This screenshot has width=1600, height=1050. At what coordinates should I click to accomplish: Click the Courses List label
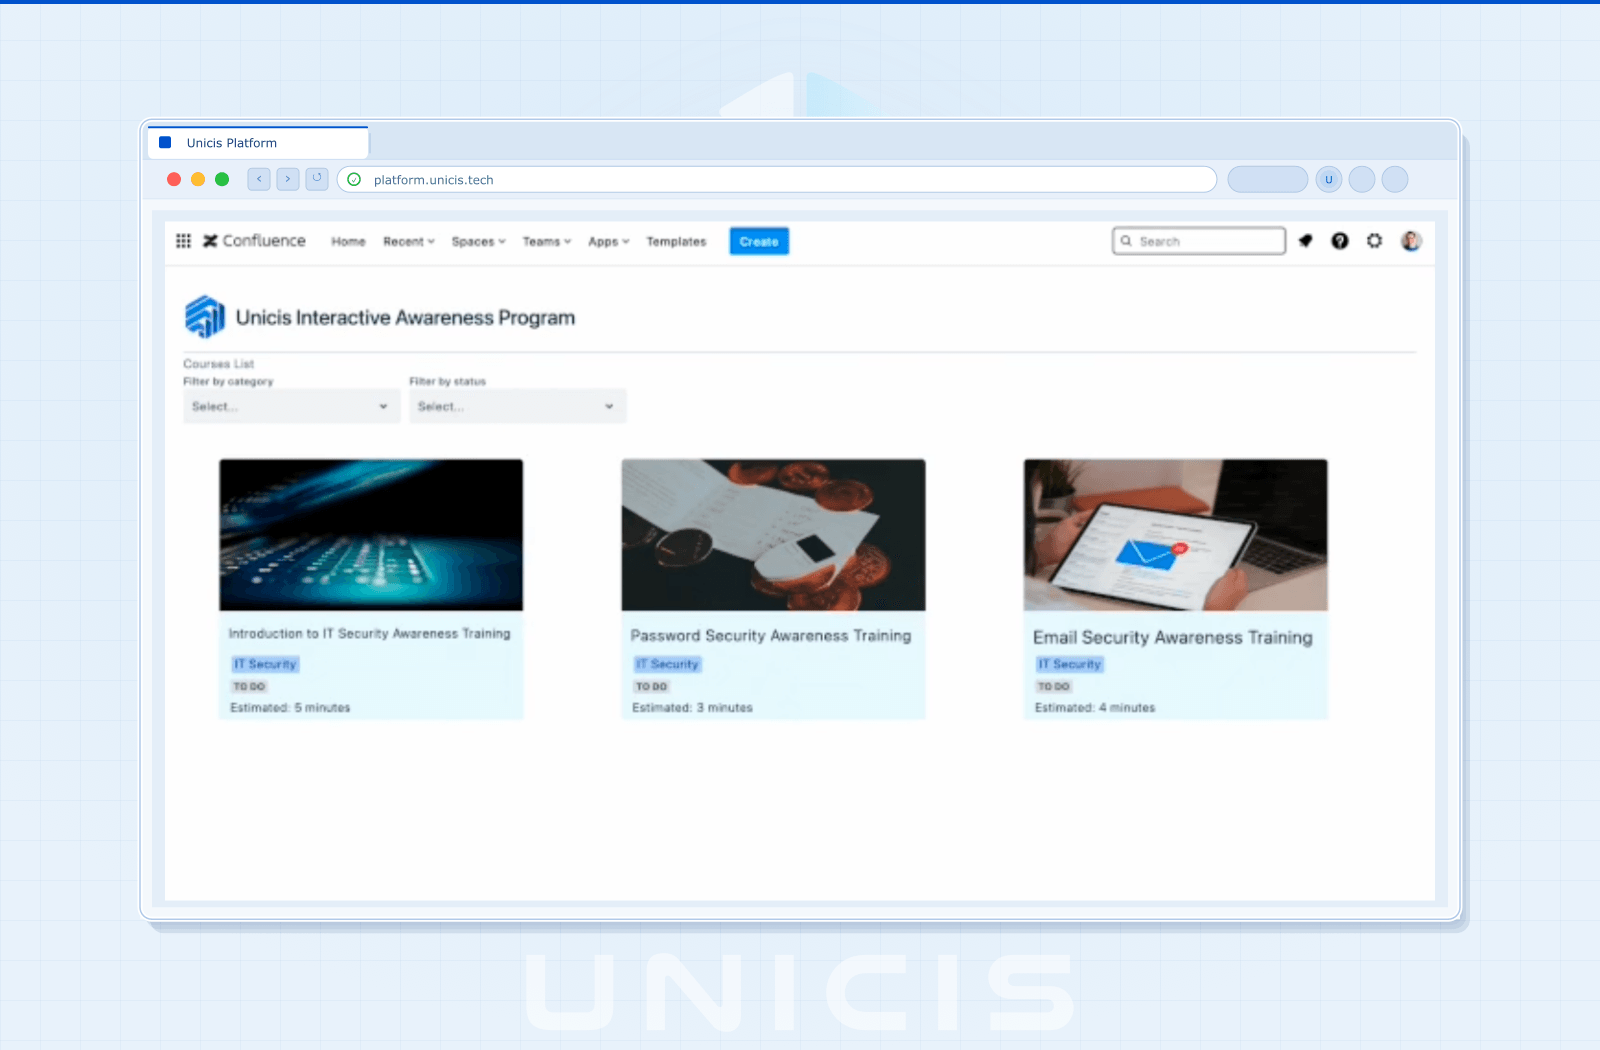click(218, 364)
